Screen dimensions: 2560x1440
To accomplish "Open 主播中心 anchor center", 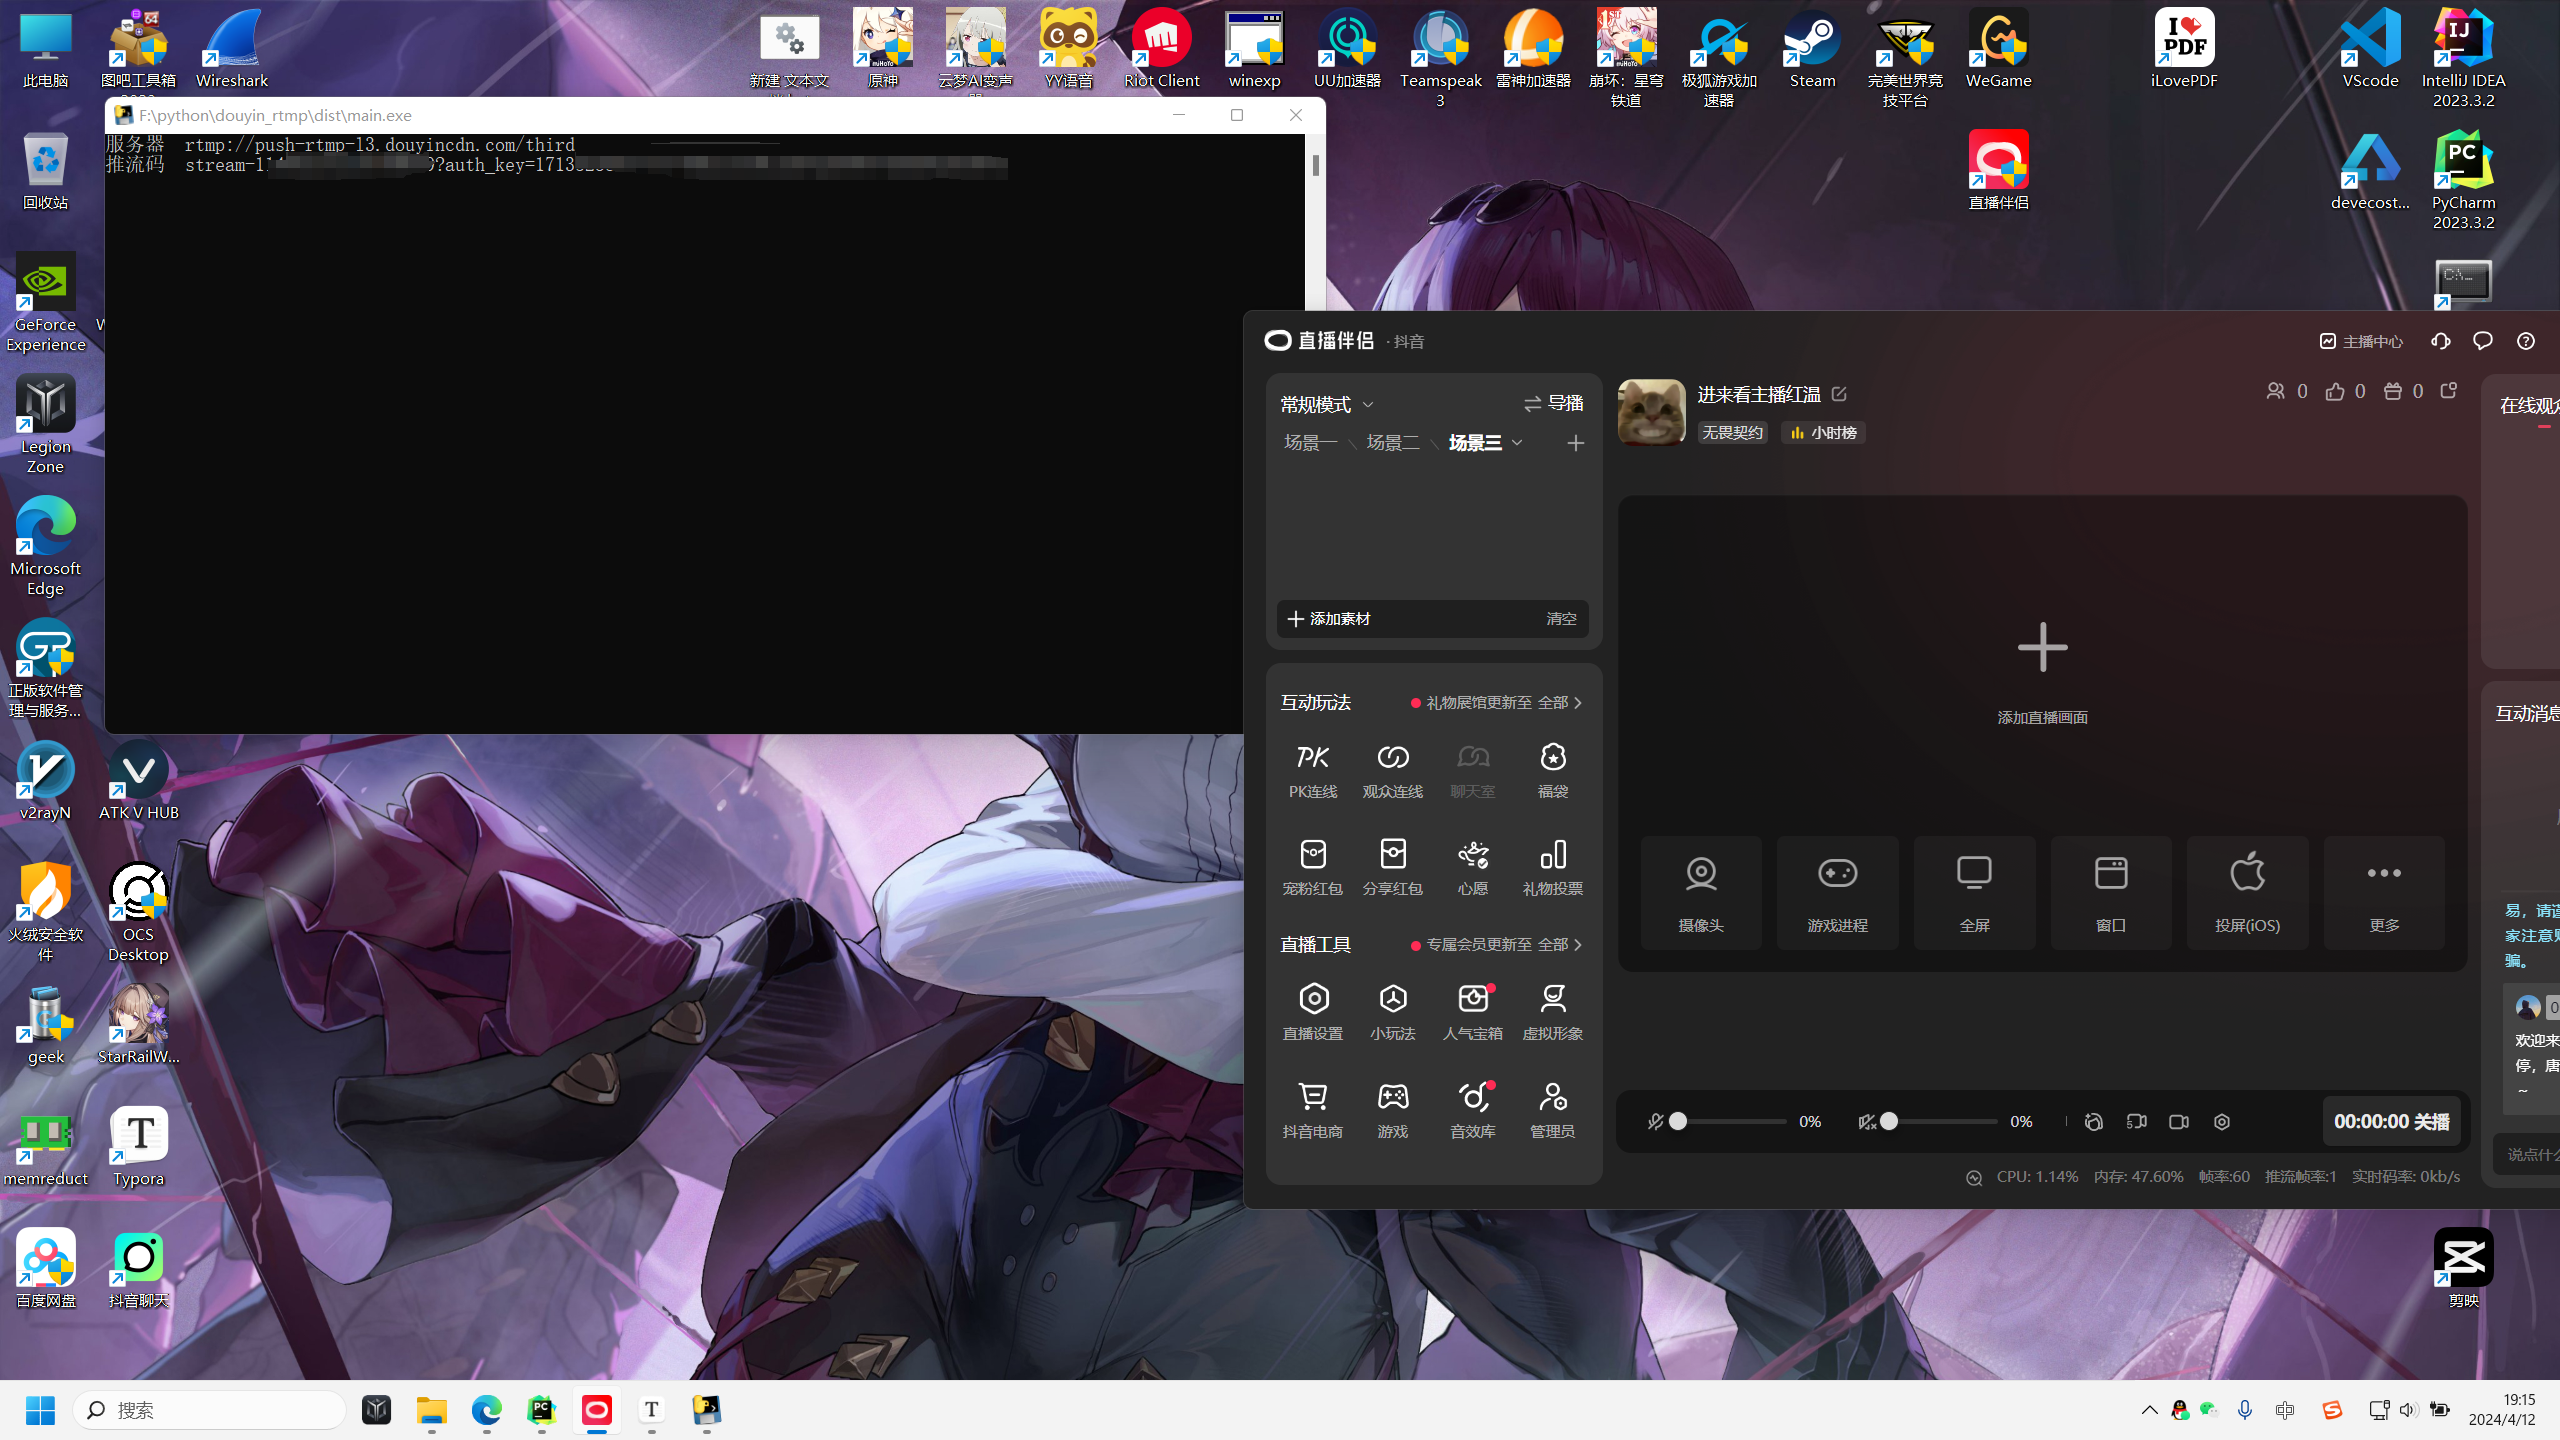I will [2361, 341].
